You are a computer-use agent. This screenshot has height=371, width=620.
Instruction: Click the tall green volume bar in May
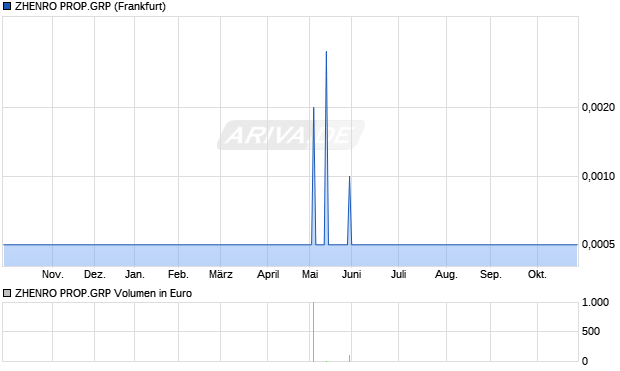point(313,331)
